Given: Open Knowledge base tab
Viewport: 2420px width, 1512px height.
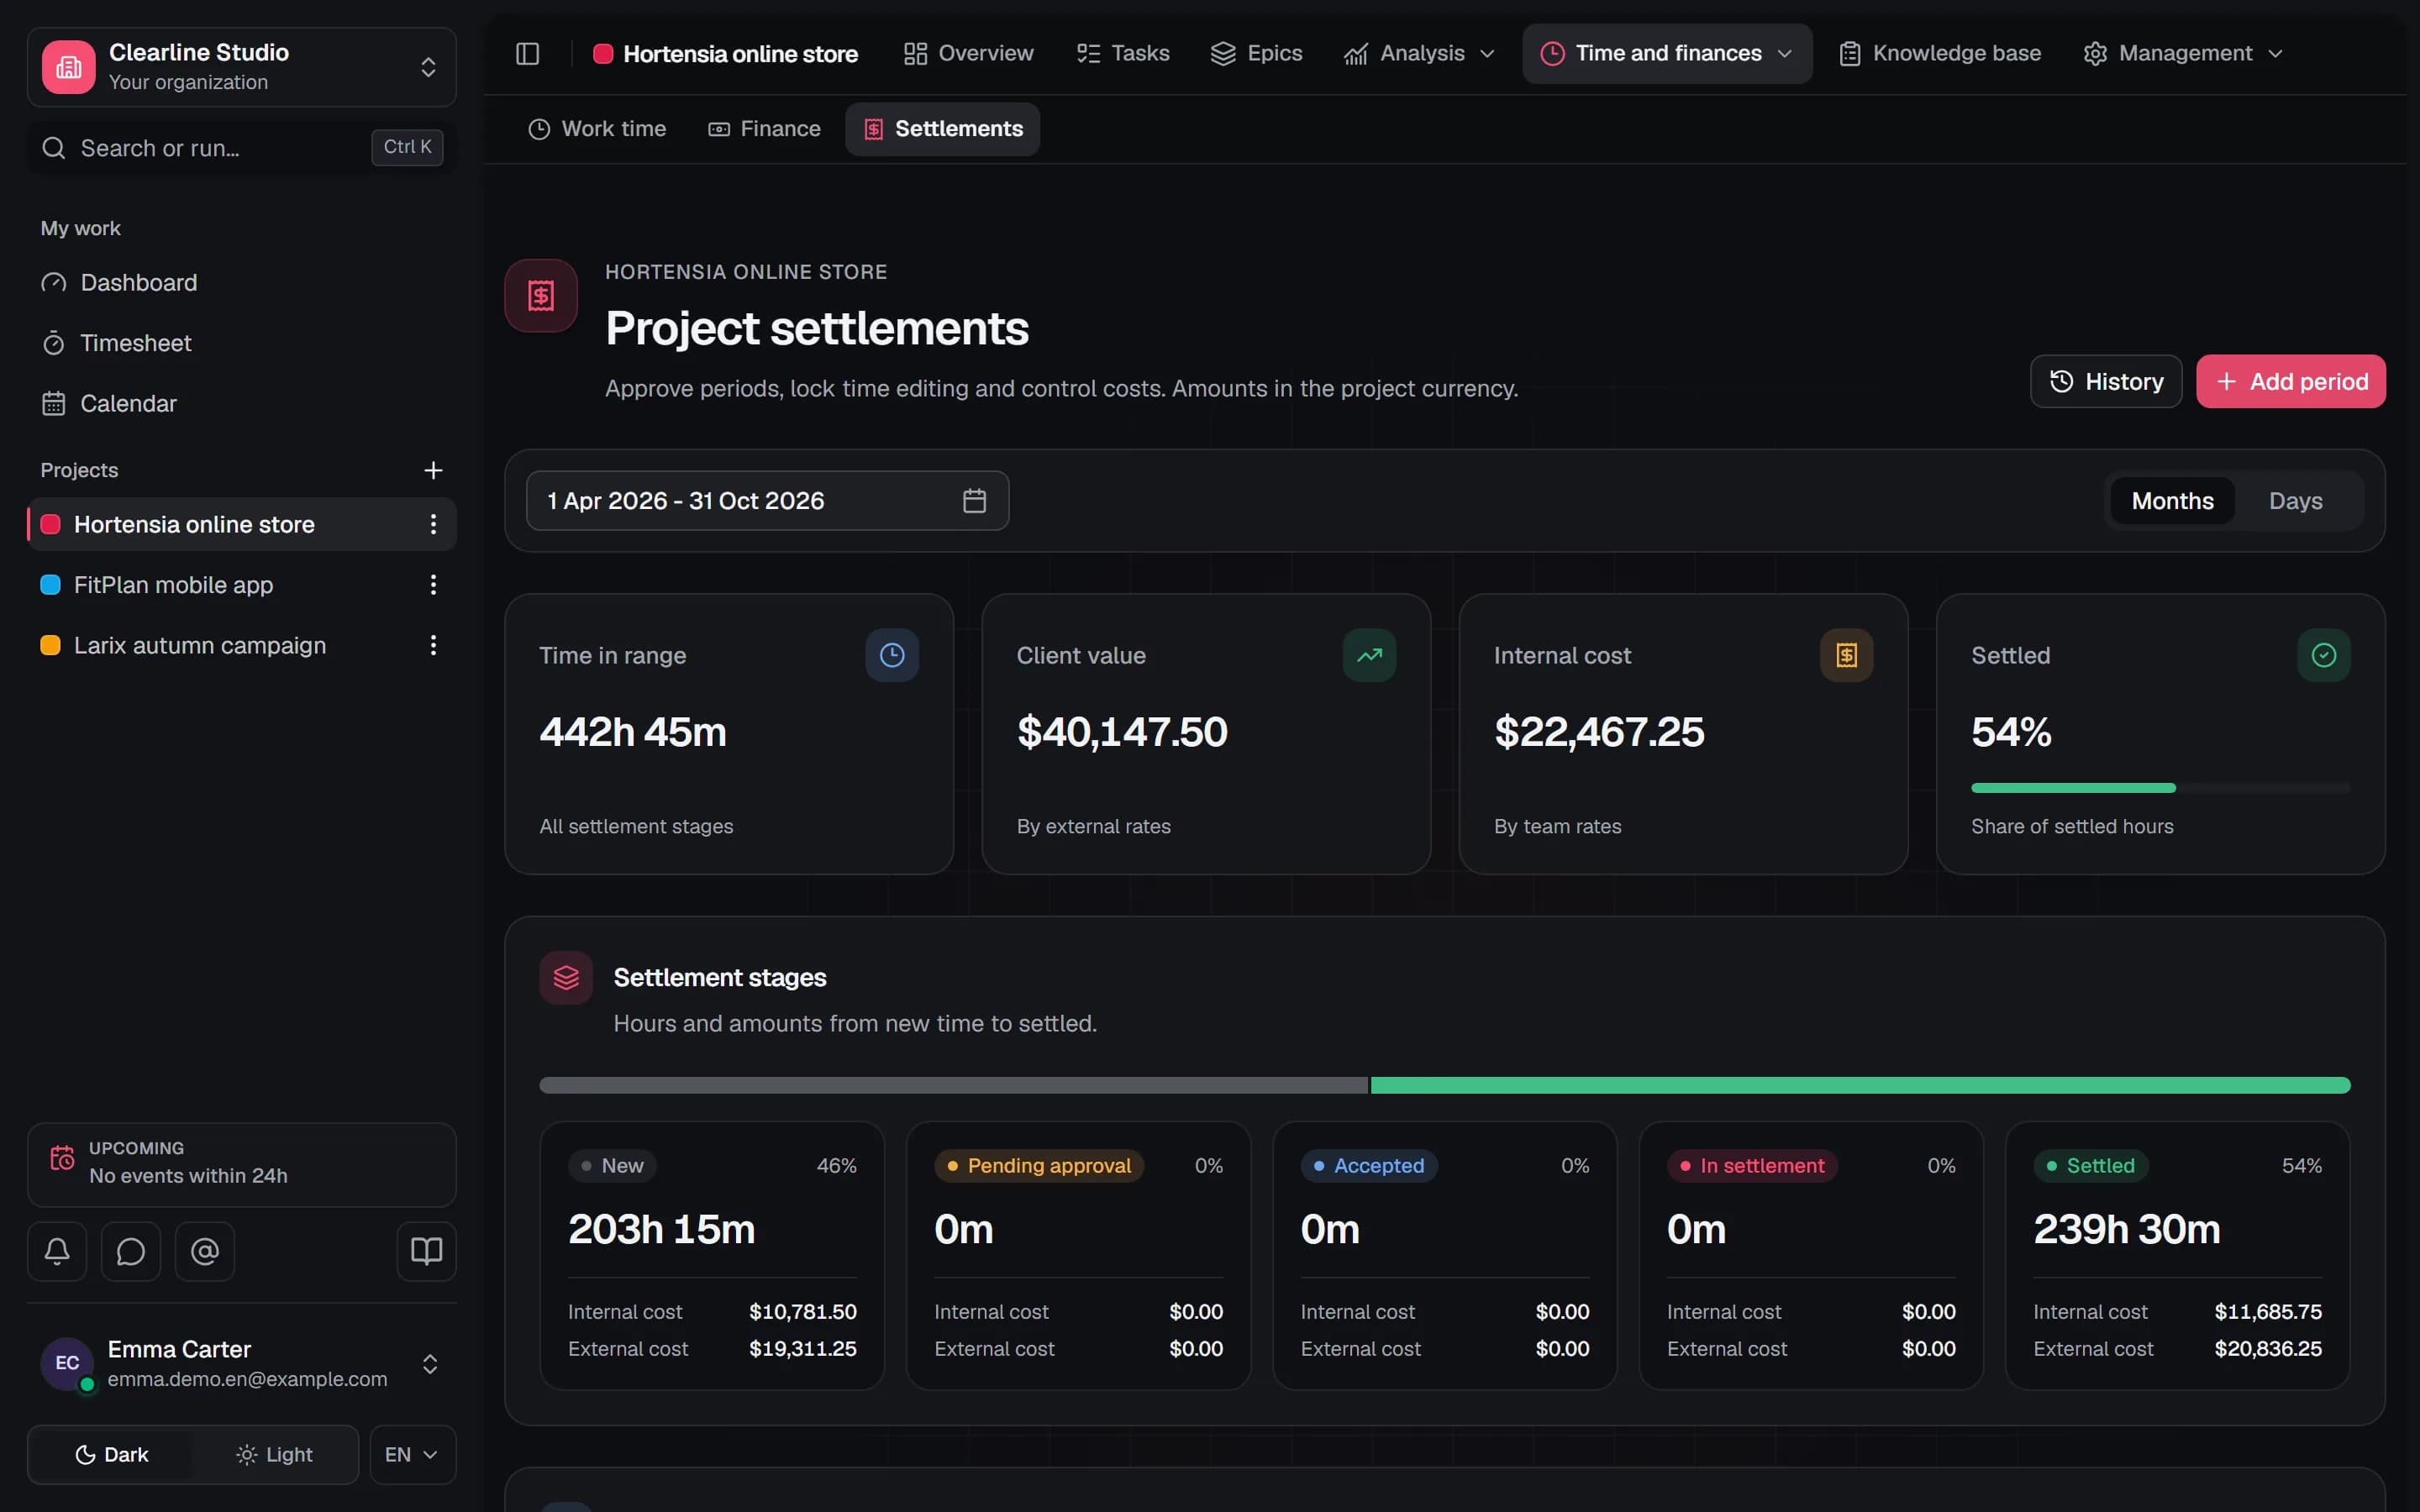Looking at the screenshot, I should click(1940, 53).
